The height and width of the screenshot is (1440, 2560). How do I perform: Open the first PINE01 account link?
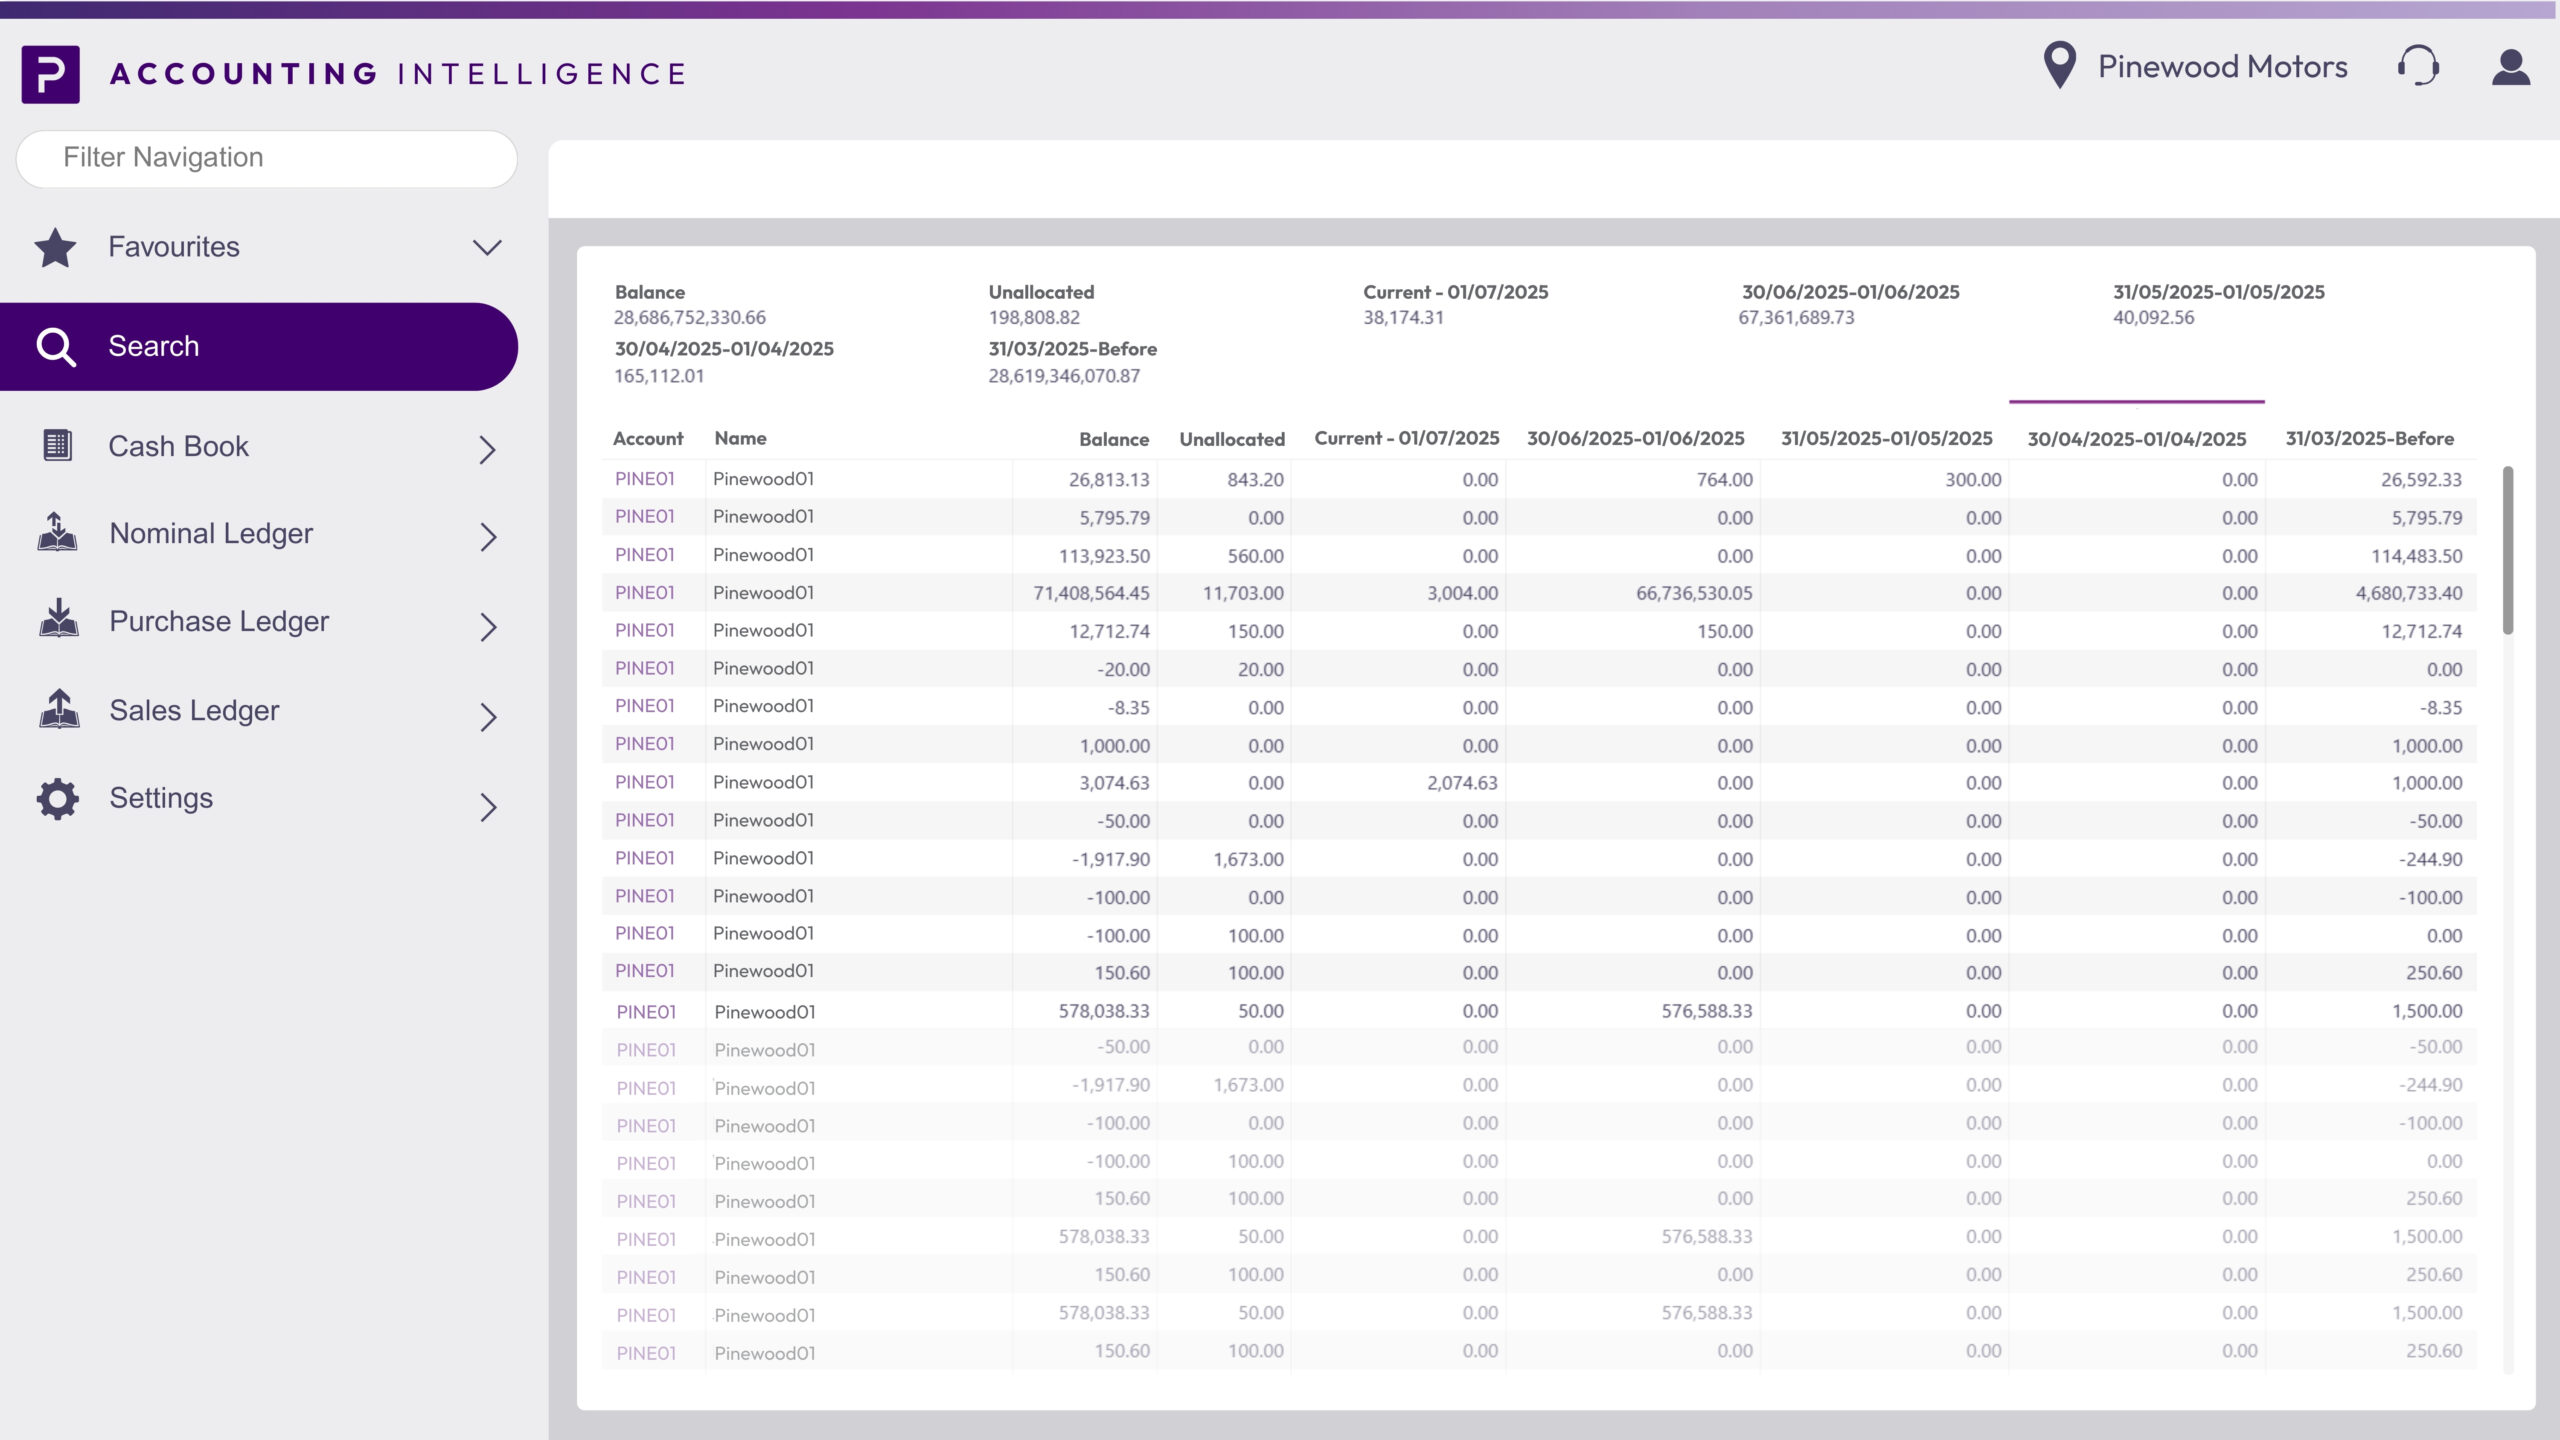click(x=646, y=479)
